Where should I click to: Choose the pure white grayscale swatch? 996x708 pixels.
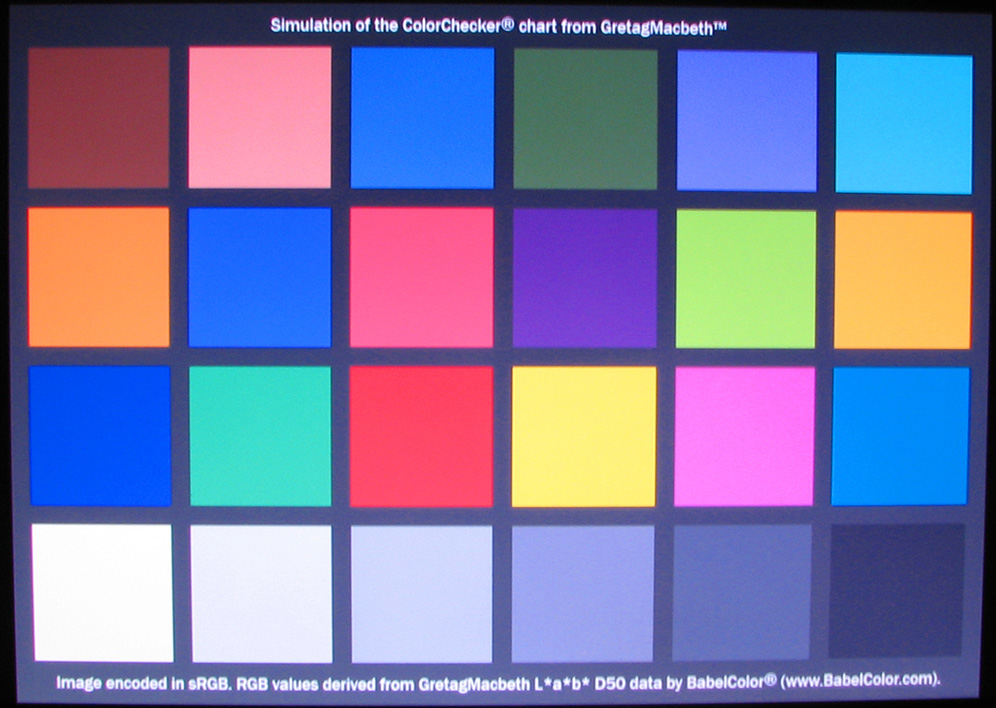pyautogui.click(x=102, y=592)
